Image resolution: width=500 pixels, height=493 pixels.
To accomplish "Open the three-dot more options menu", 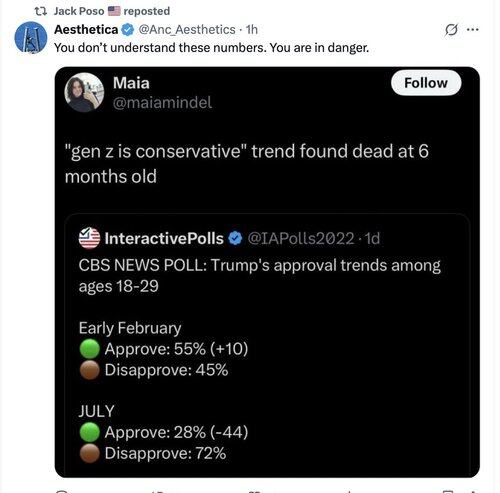I will pos(473,30).
